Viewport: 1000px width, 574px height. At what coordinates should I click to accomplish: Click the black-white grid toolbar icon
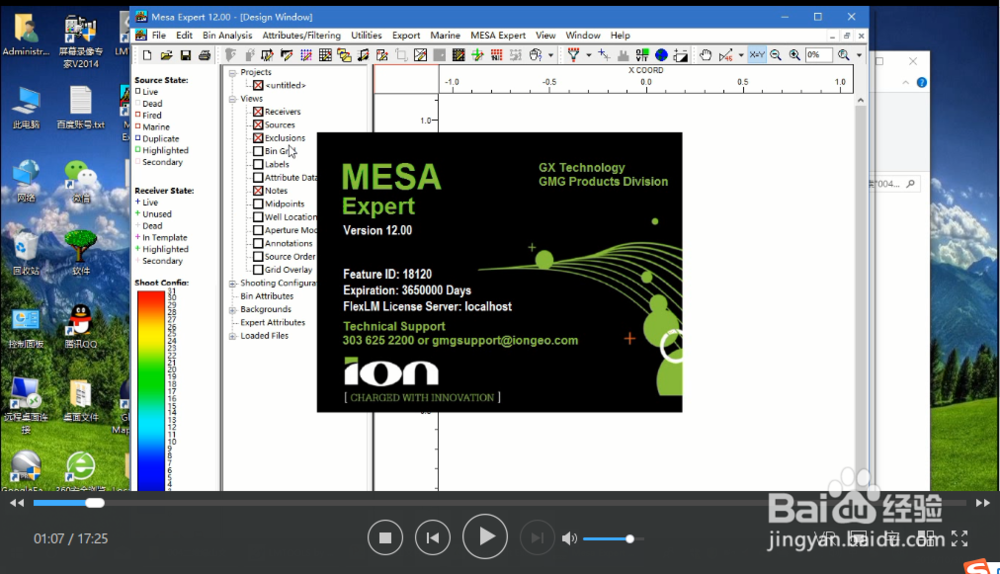[325, 55]
